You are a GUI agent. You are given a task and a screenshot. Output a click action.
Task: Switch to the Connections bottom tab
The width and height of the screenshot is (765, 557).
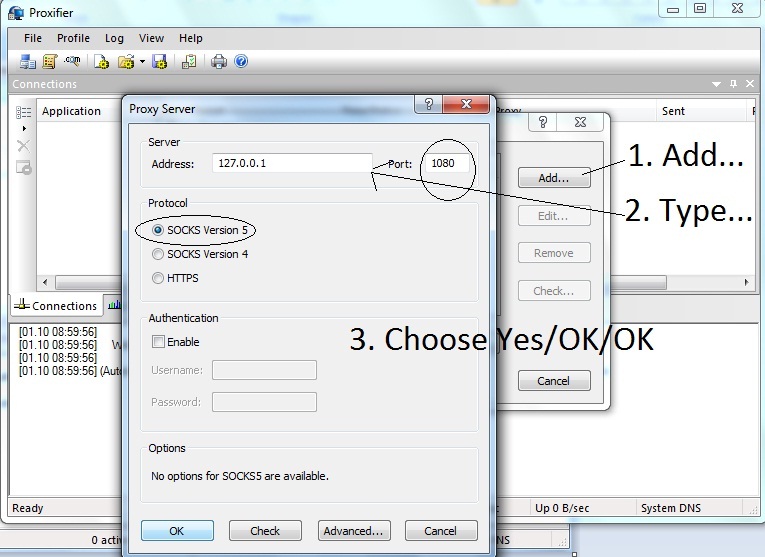[56, 306]
